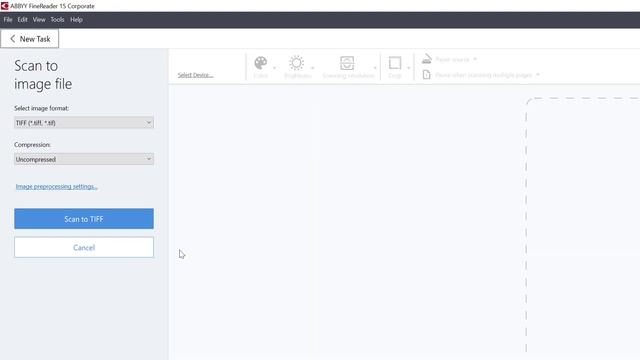This screenshot has height=360, width=640.
Task: Click the multiple pages pause icon
Action: pos(427,75)
